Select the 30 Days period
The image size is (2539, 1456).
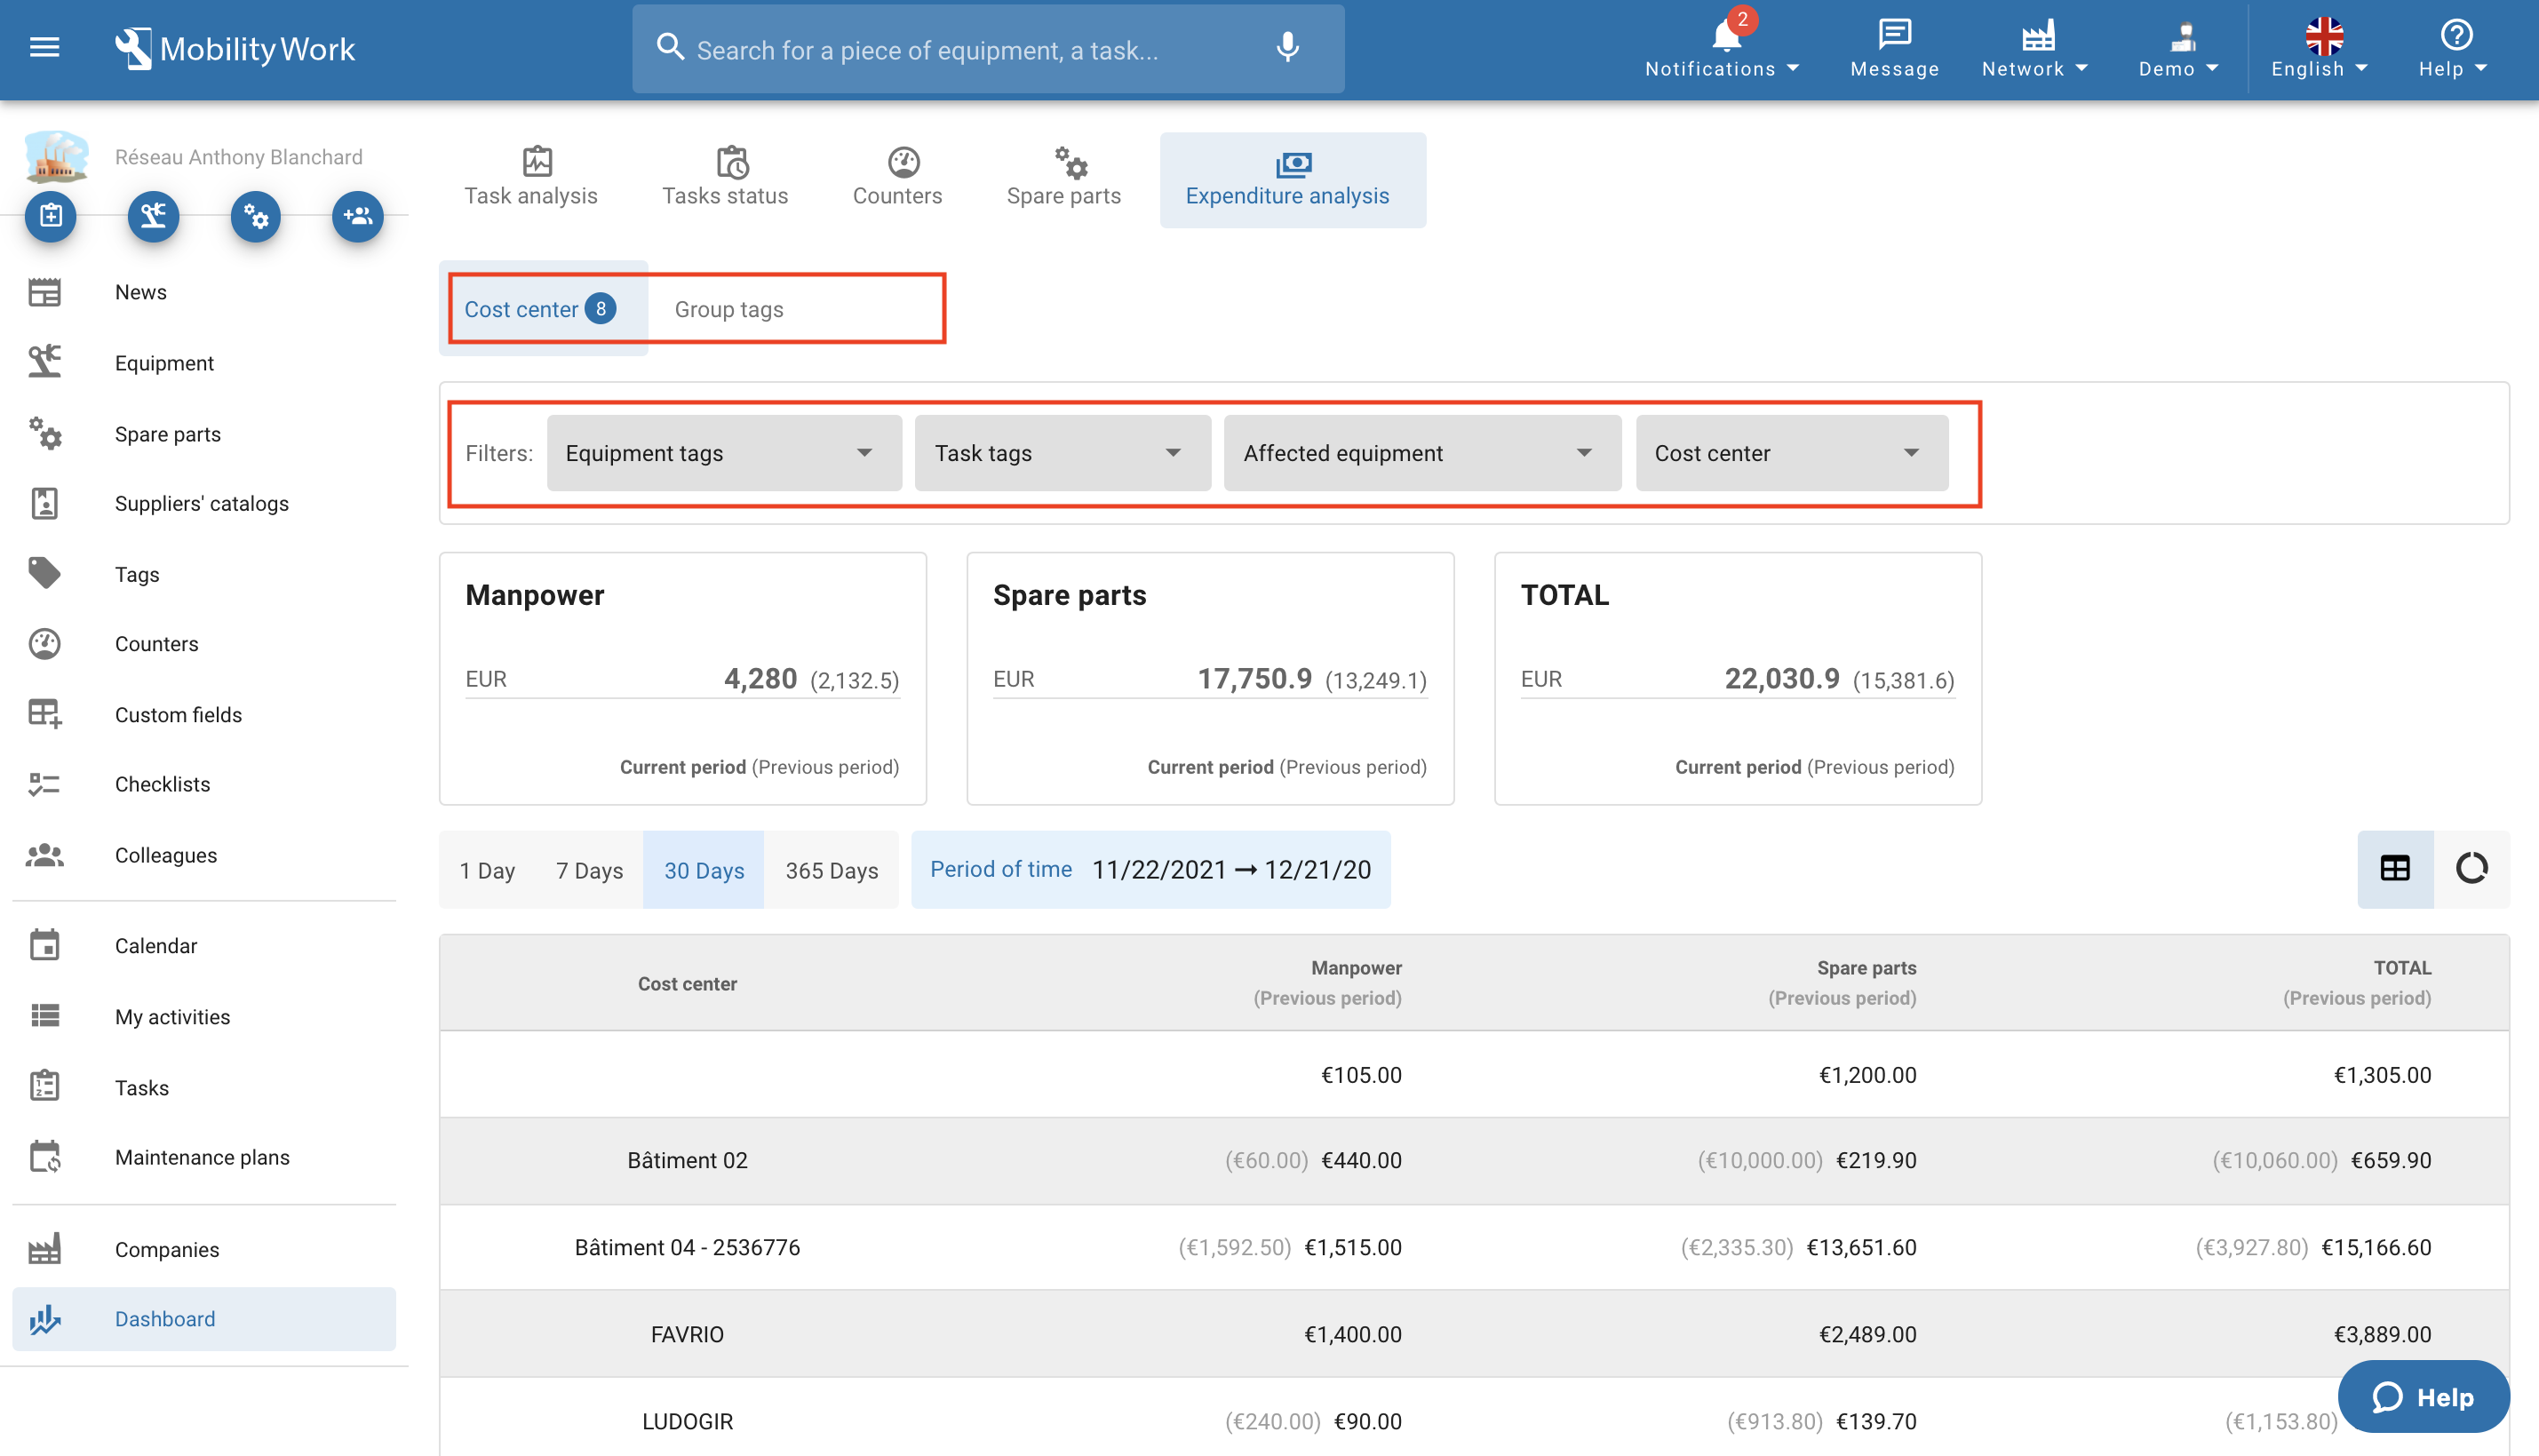tap(704, 870)
